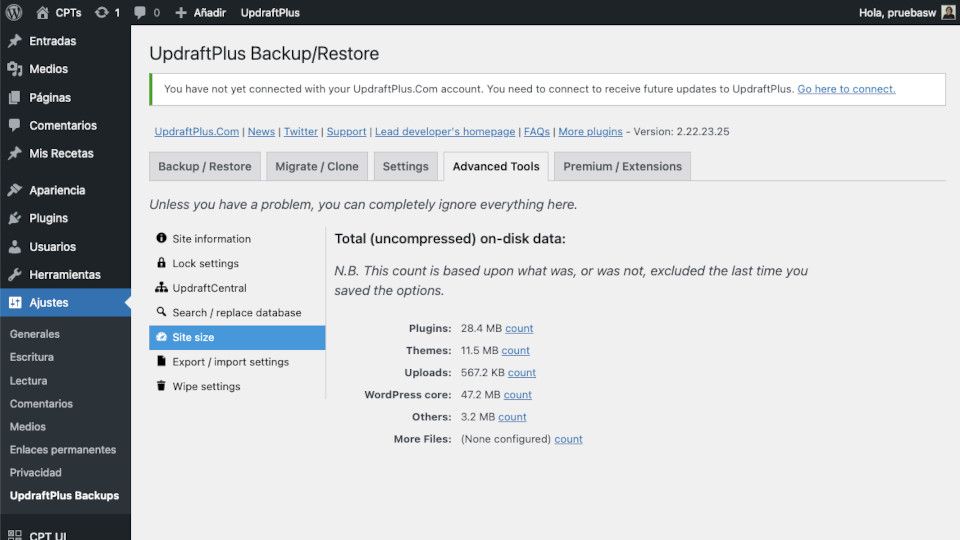960x540 pixels.
Task: Open UpdraftPlus menu in admin bar
Action: [x=270, y=12]
